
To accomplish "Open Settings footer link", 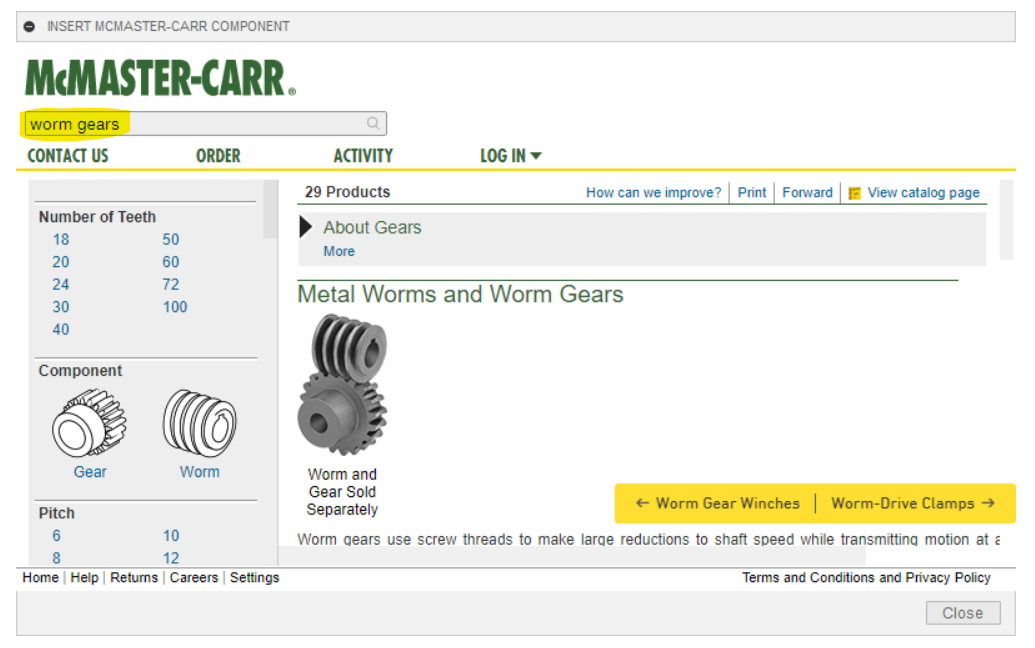I will point(255,577).
